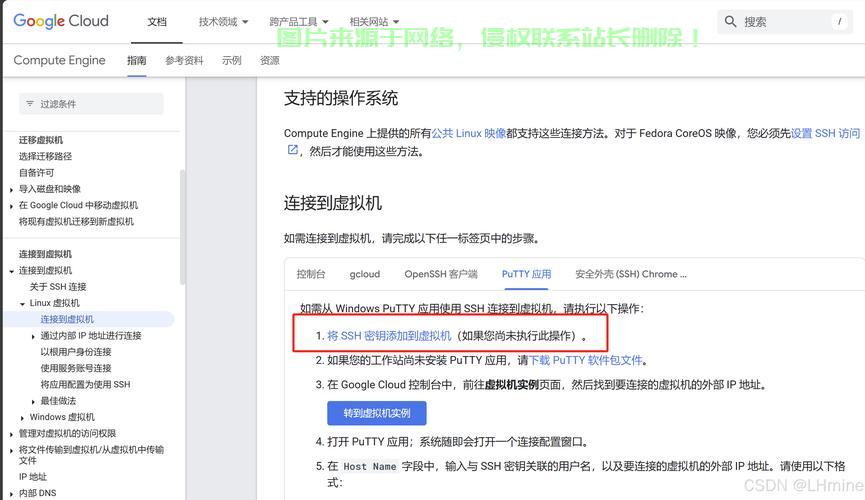Open 将应用配置为使用 SSH sidebar item
Screen dimensions: 865x500
coord(86,384)
